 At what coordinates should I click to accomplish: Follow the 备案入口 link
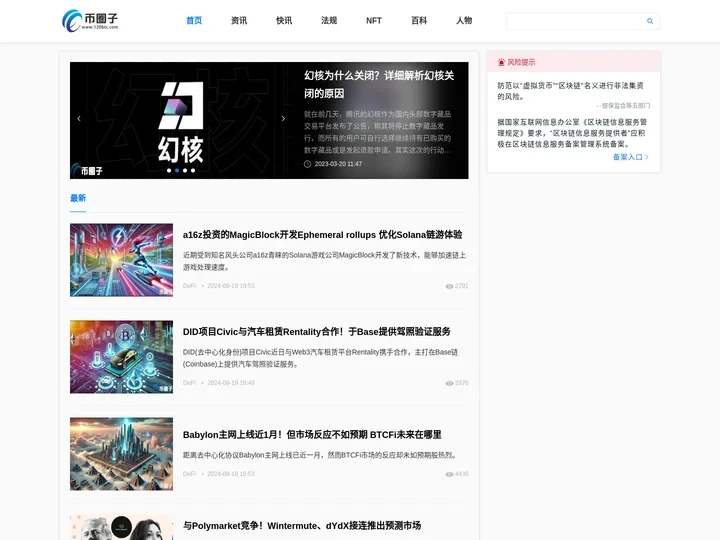coord(627,157)
